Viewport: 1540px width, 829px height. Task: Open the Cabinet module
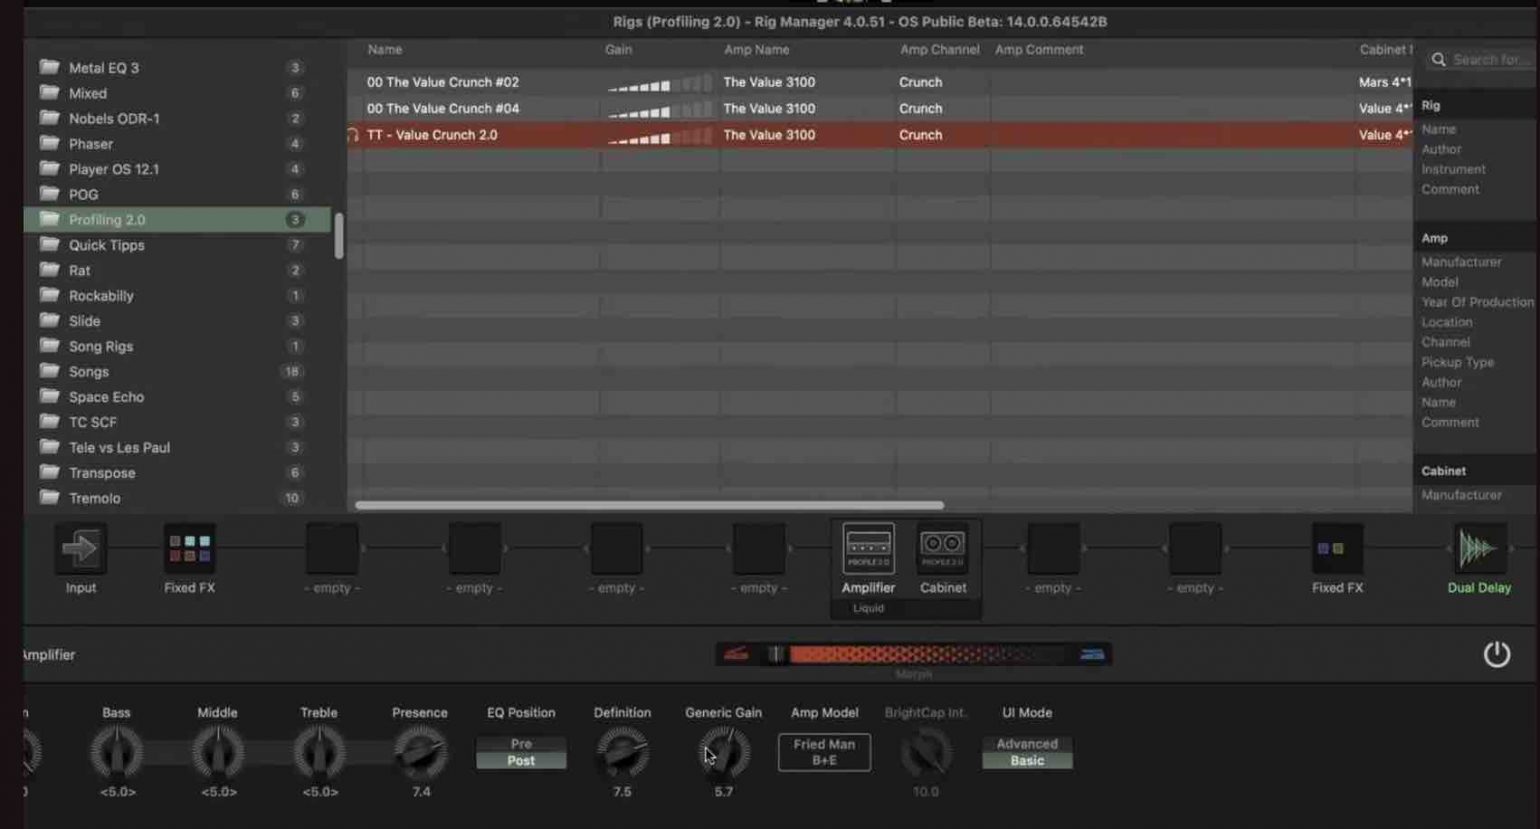942,548
